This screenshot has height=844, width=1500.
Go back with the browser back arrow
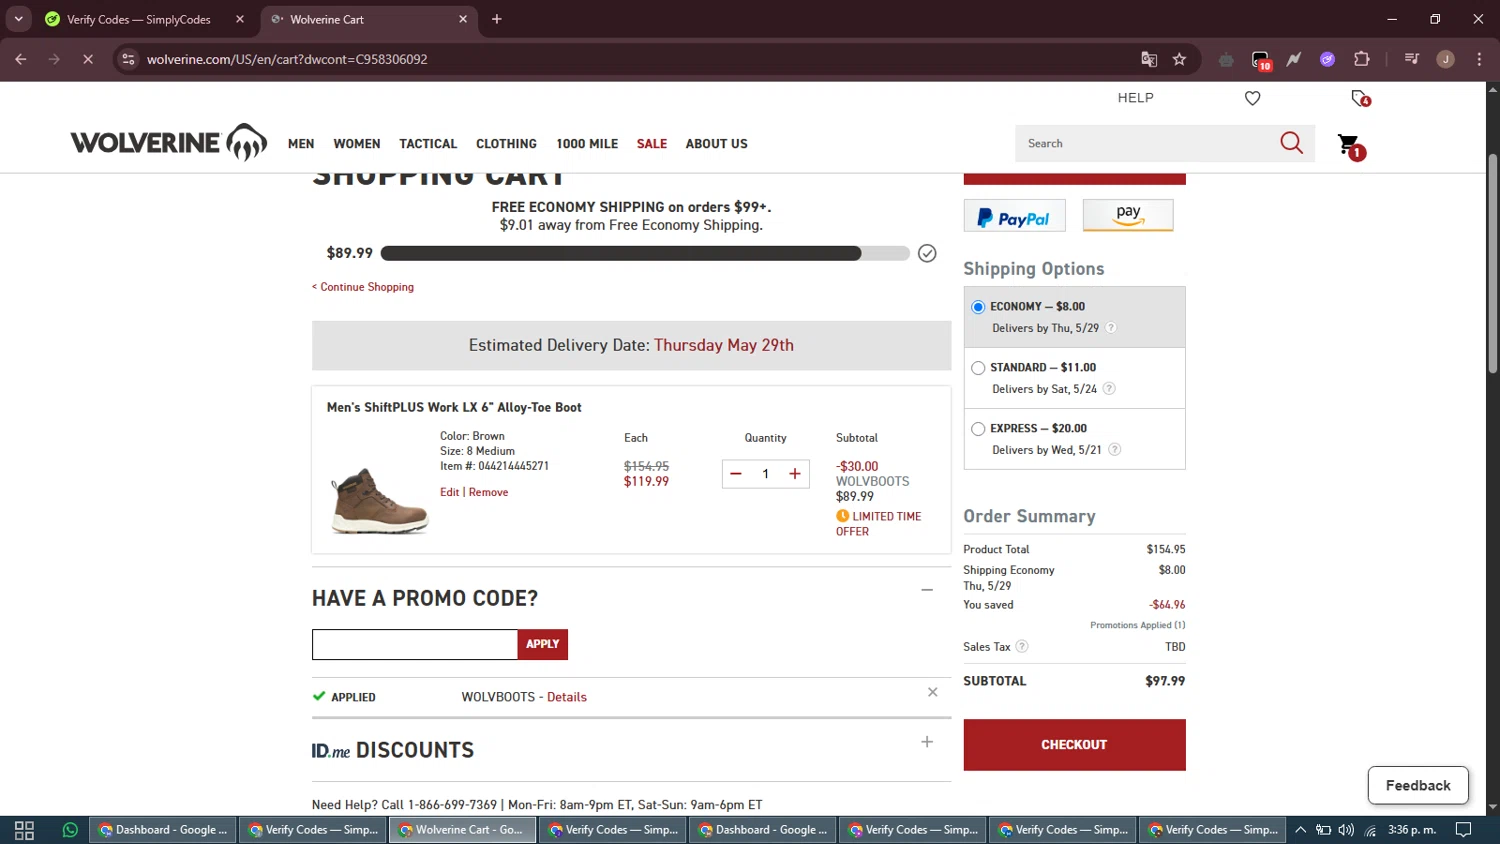[21, 59]
